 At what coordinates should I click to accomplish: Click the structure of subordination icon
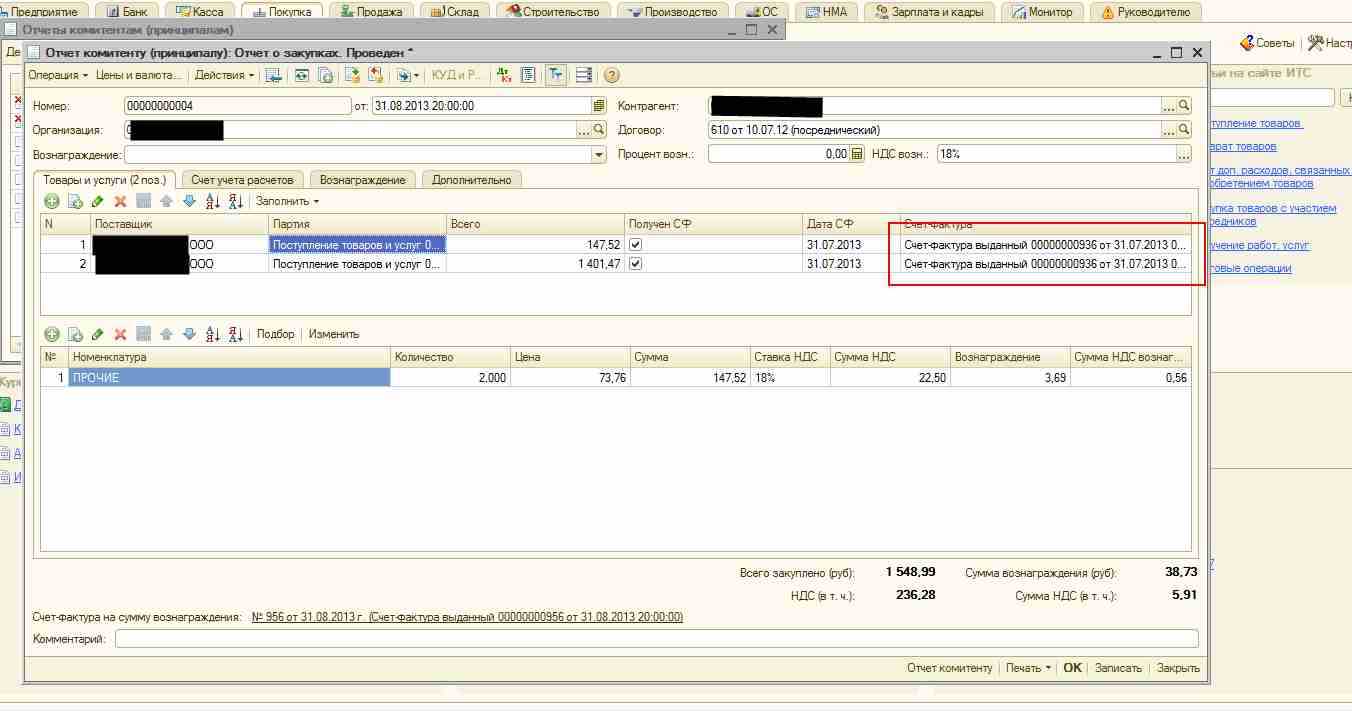click(x=584, y=75)
